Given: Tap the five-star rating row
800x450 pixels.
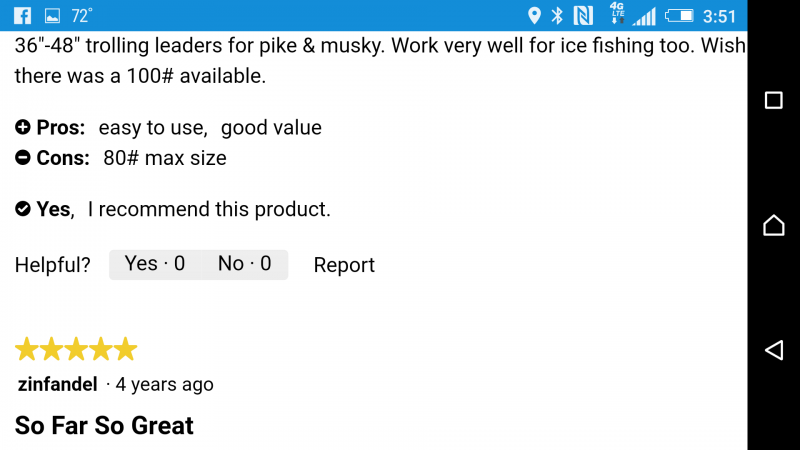Looking at the screenshot, I should [x=76, y=349].
